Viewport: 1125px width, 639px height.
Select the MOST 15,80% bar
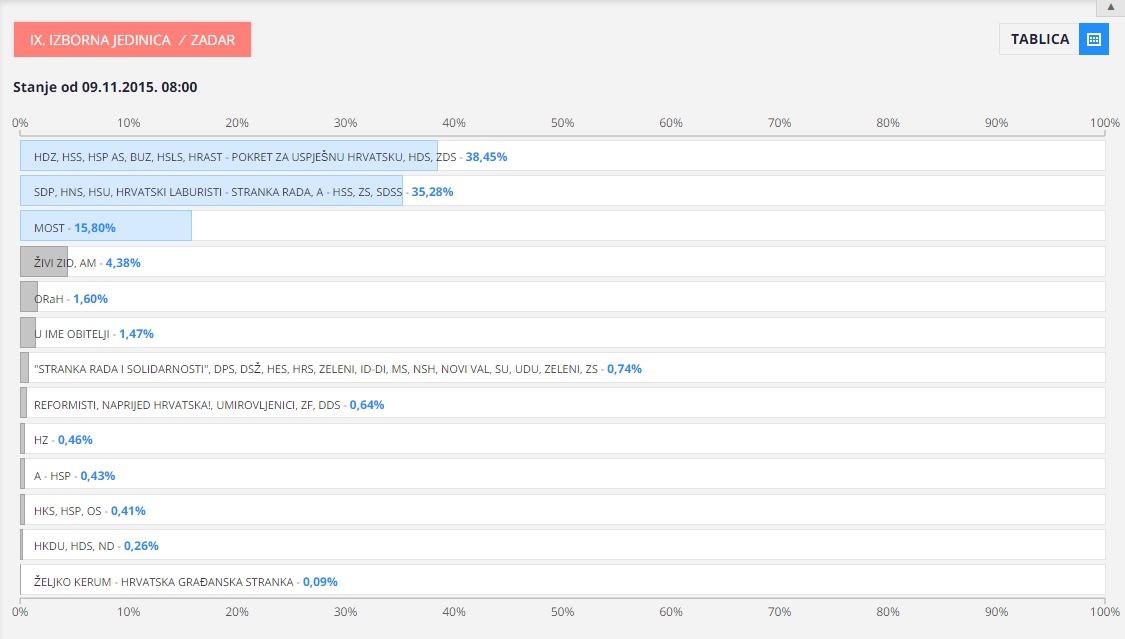(x=106, y=227)
